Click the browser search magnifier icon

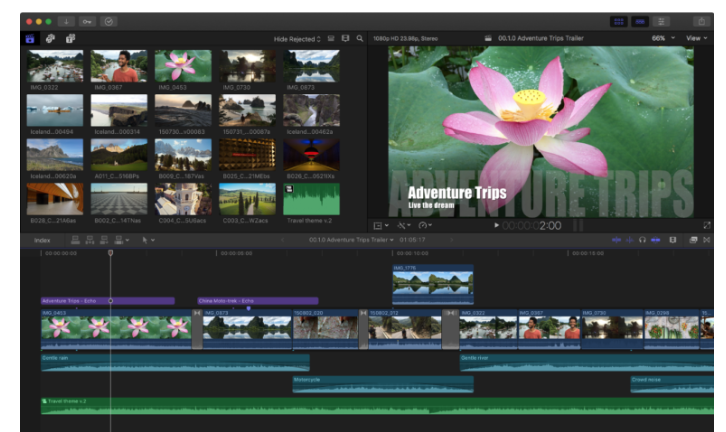(x=359, y=38)
